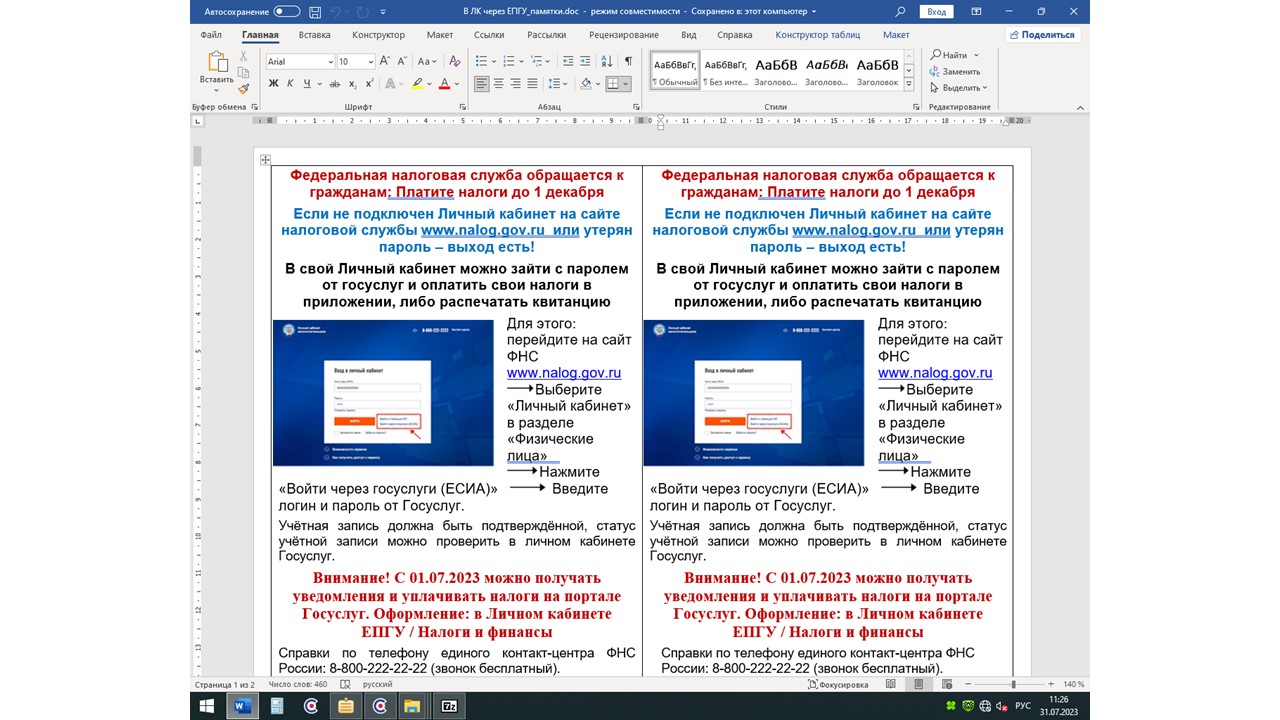Toggle superscript formatting
This screenshot has height=720, width=1280.
[370, 84]
